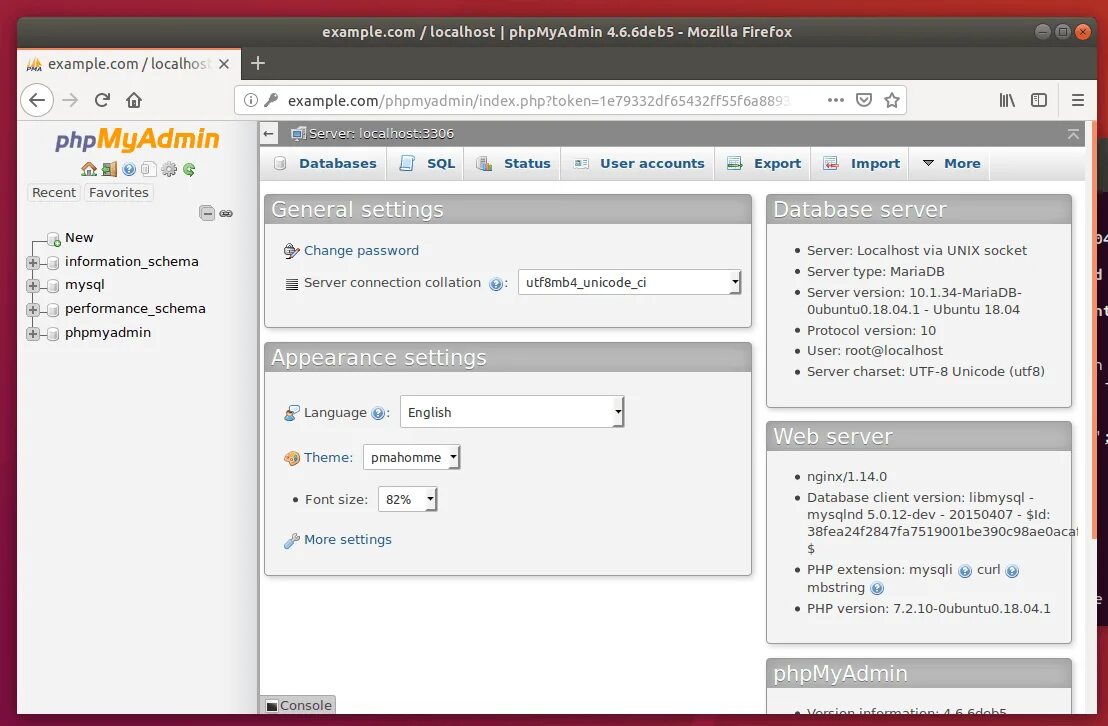Viewport: 1108px width, 726px height.
Task: Click the Theme link label
Action: tap(328, 457)
